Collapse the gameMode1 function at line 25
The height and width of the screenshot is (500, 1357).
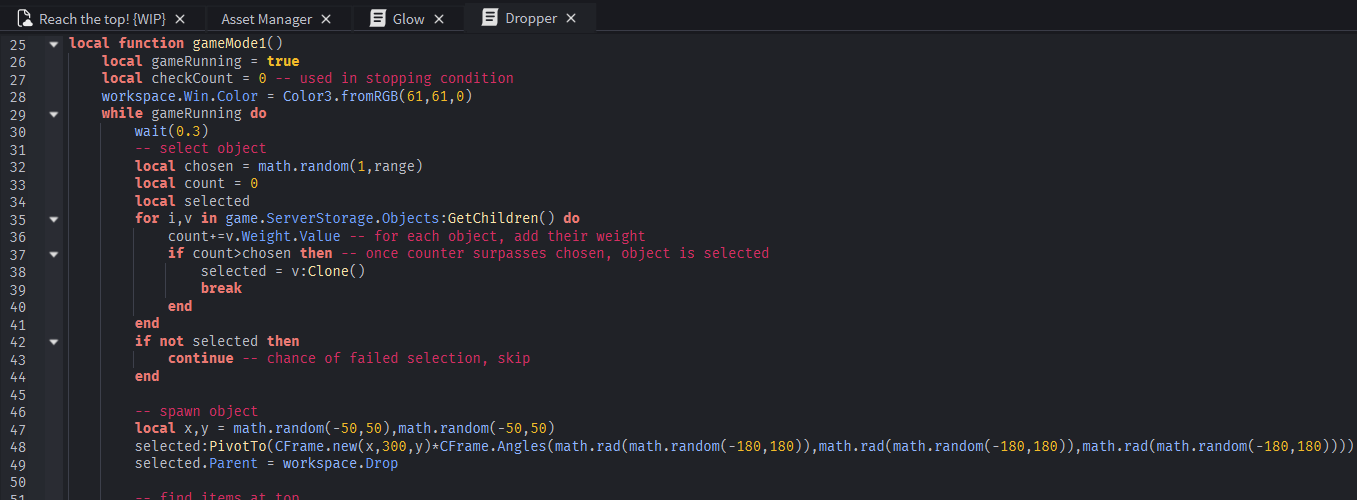53,44
